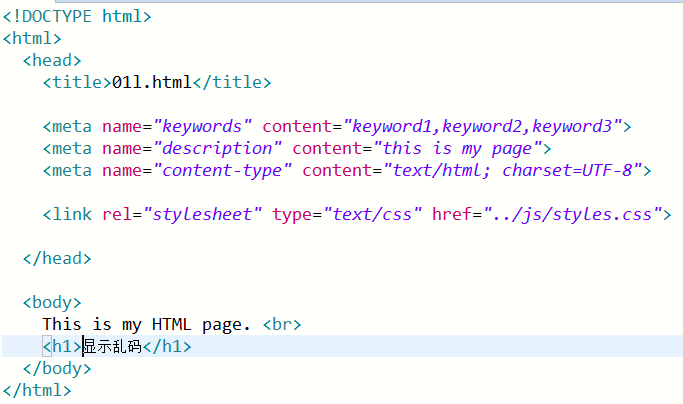Click the content value 'keyword1,keyword2,keyword3'
Viewport: 683px width, 404px height.
(483, 127)
